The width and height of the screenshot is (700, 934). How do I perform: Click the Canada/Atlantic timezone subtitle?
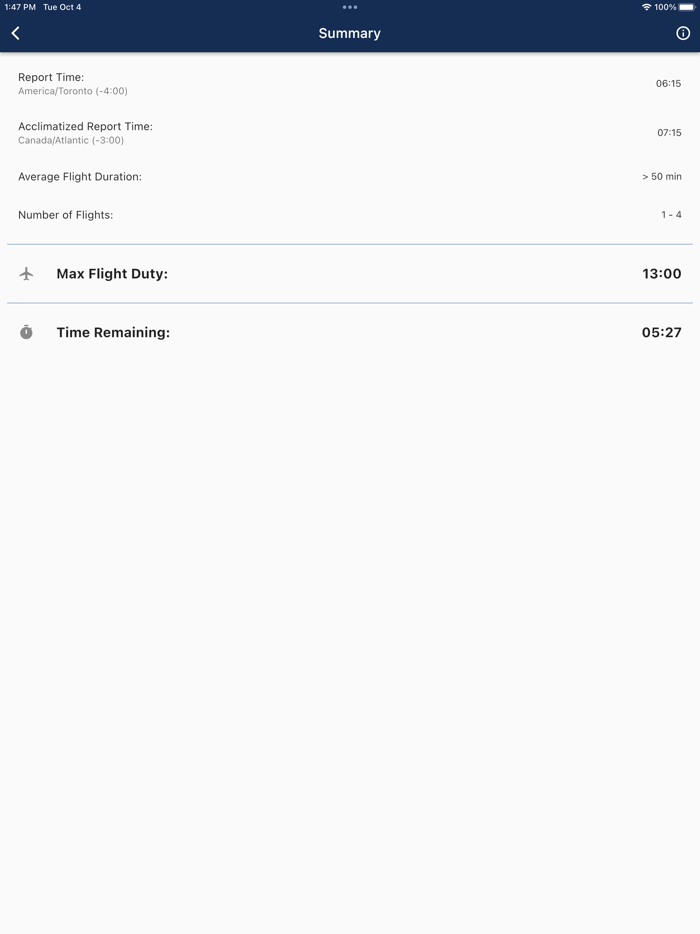(x=71, y=140)
